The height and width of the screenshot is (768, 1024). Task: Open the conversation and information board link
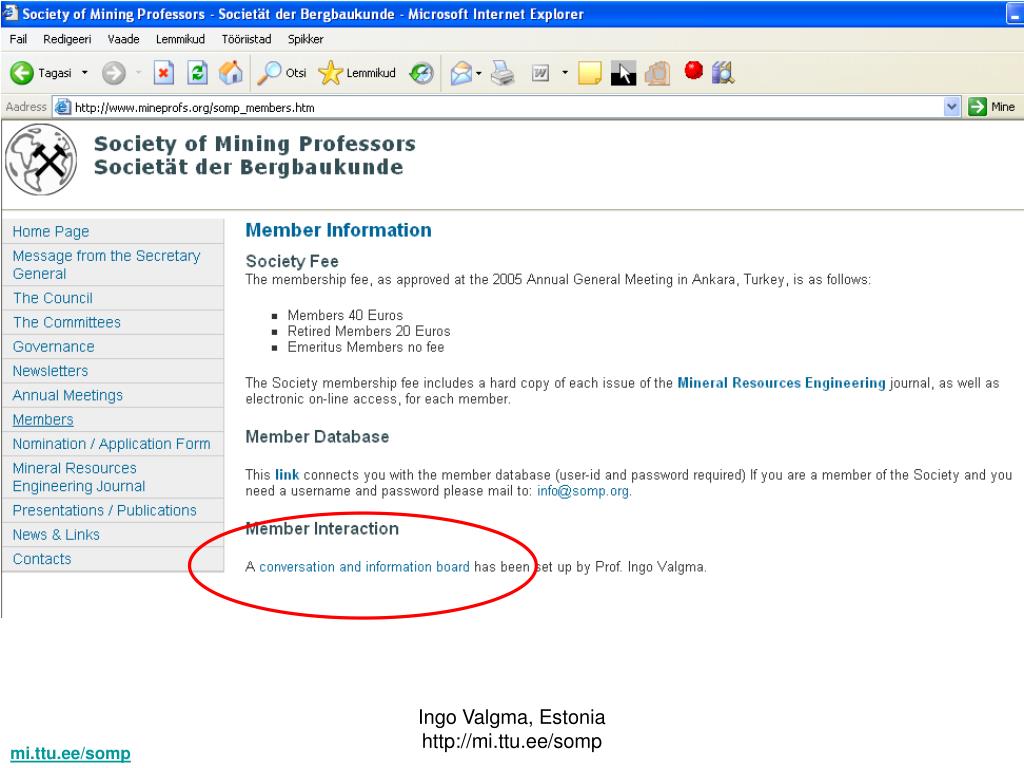pos(364,567)
